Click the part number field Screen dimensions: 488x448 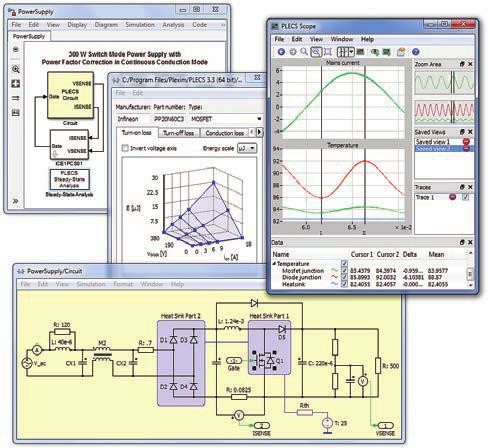(x=169, y=119)
